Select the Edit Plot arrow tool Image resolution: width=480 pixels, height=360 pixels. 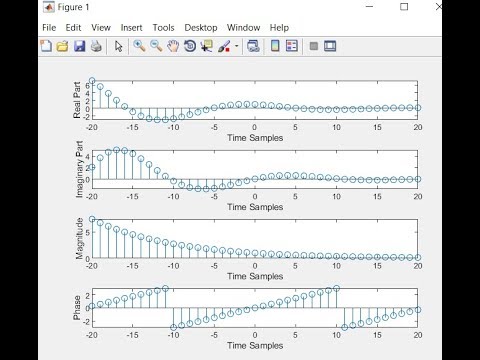pos(118,46)
